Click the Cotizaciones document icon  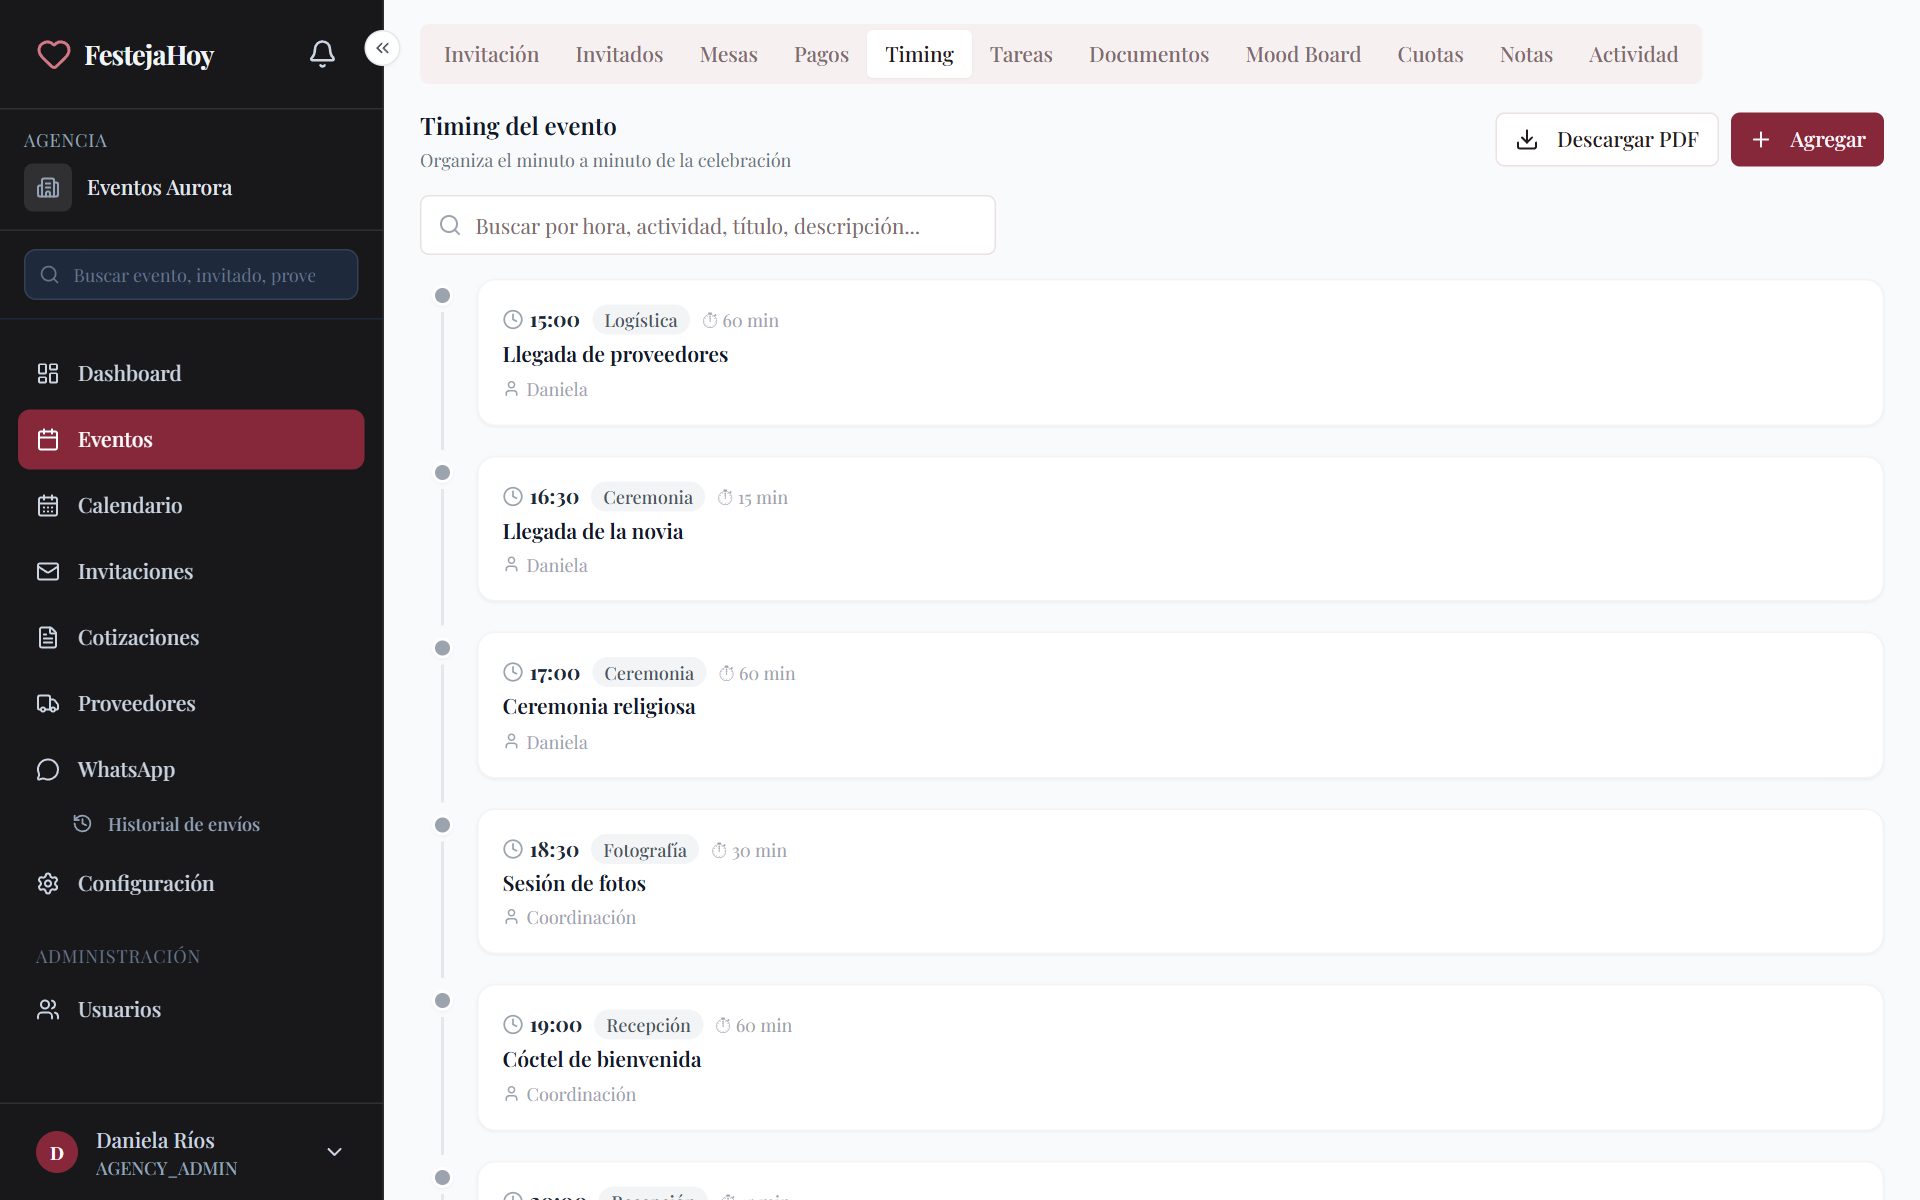tap(48, 637)
